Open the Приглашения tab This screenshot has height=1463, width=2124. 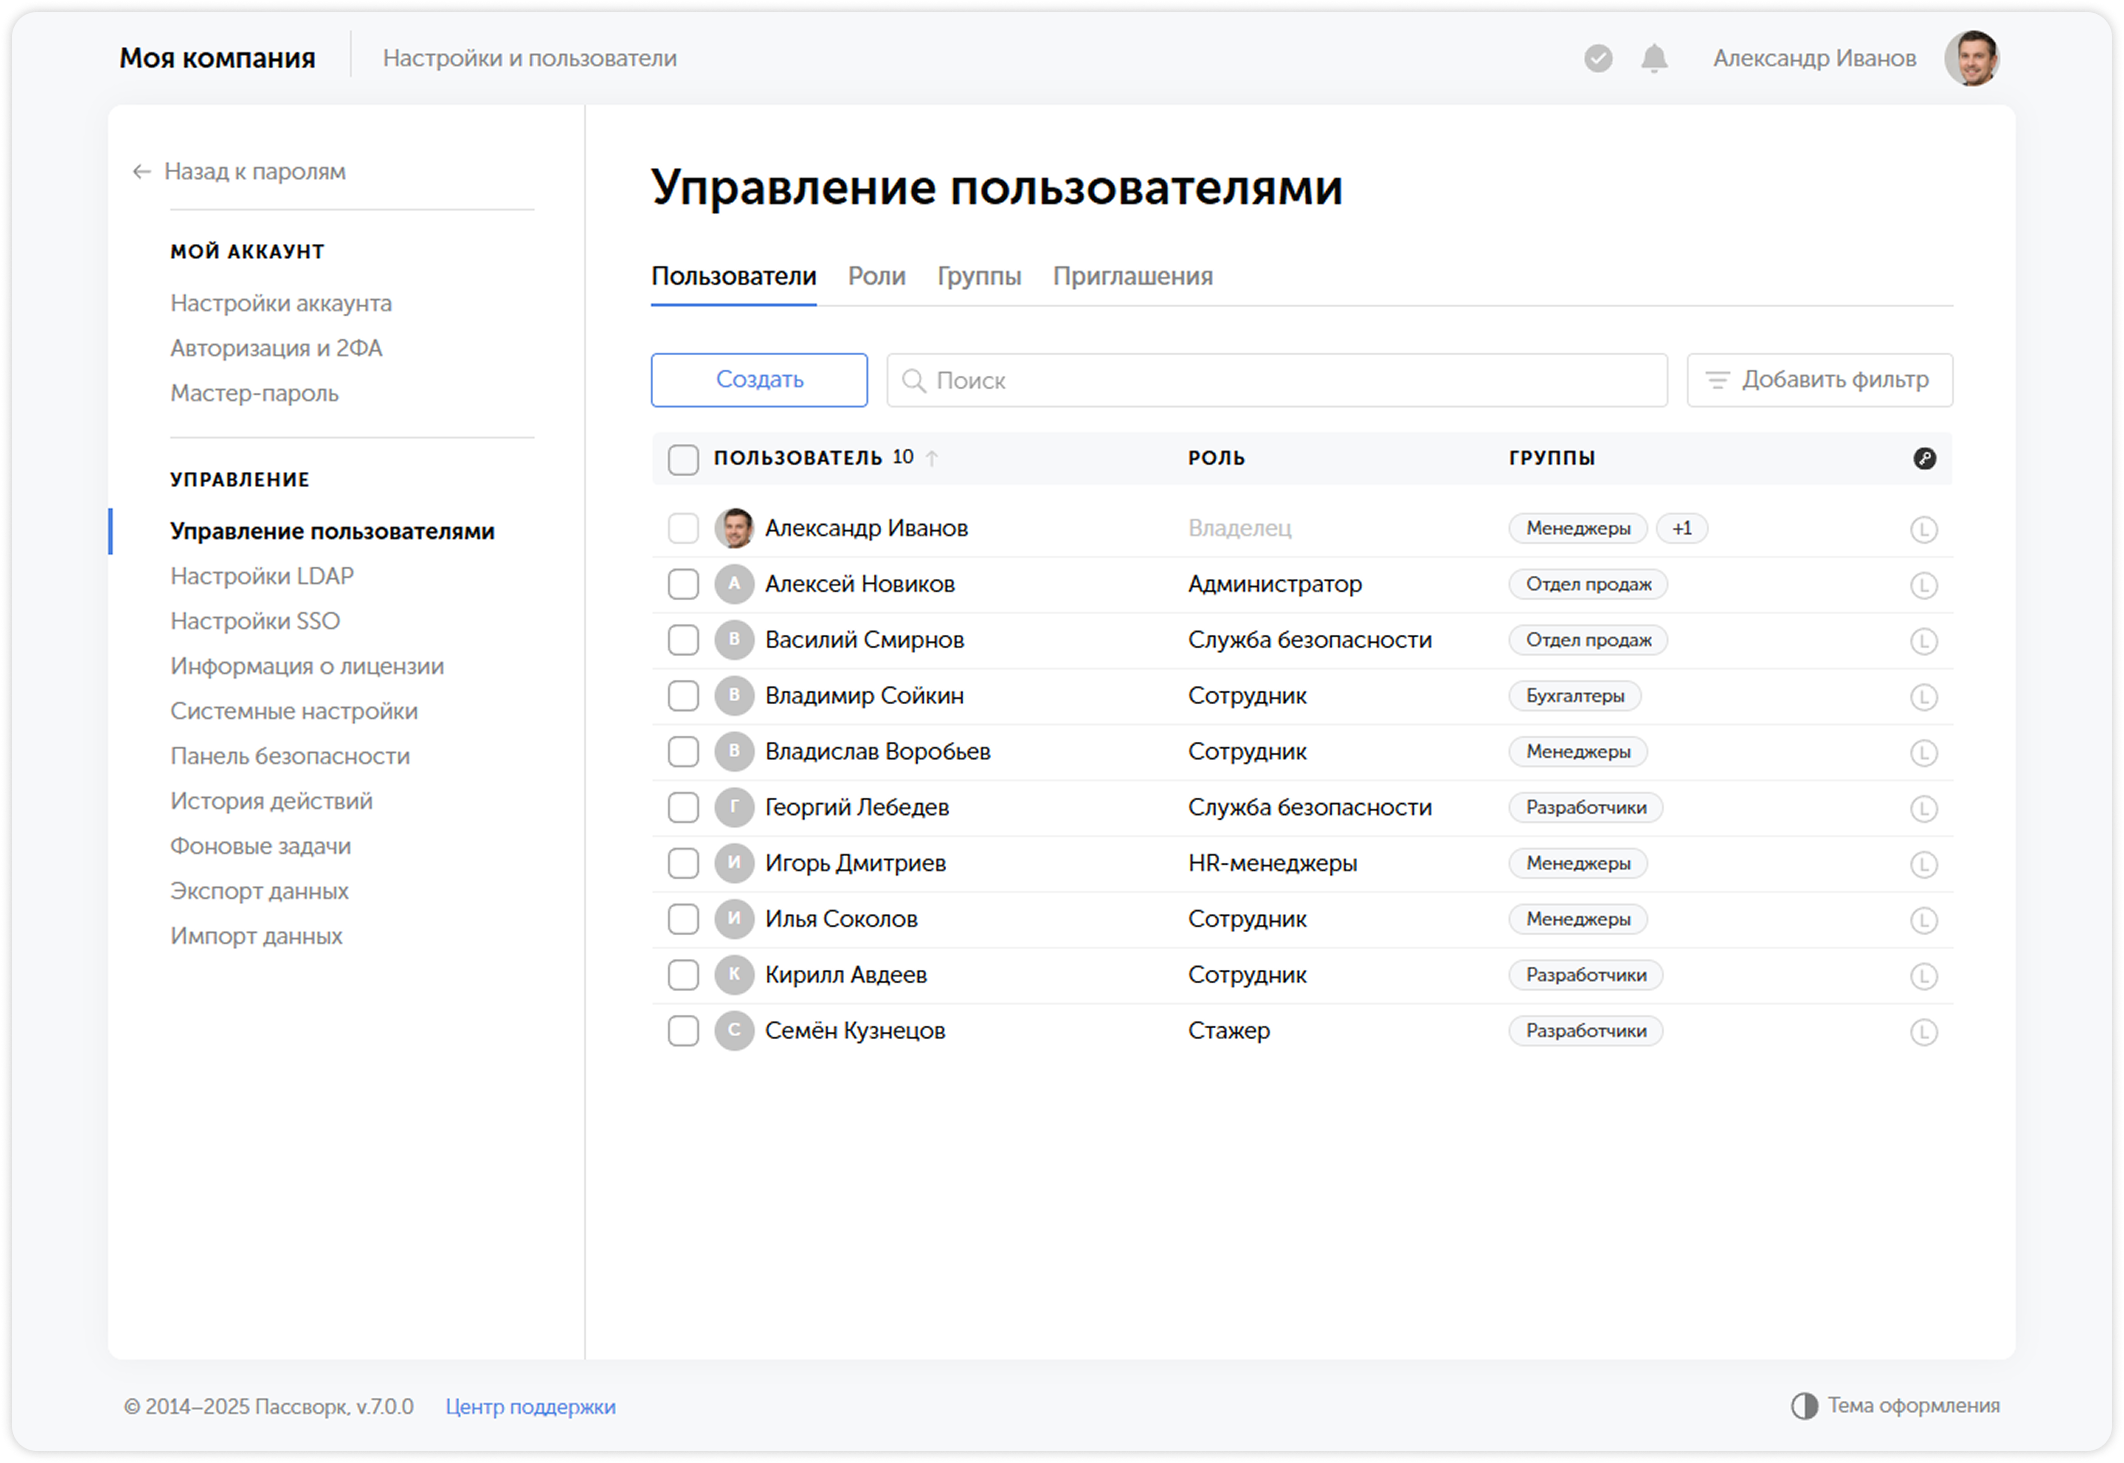1133,276
